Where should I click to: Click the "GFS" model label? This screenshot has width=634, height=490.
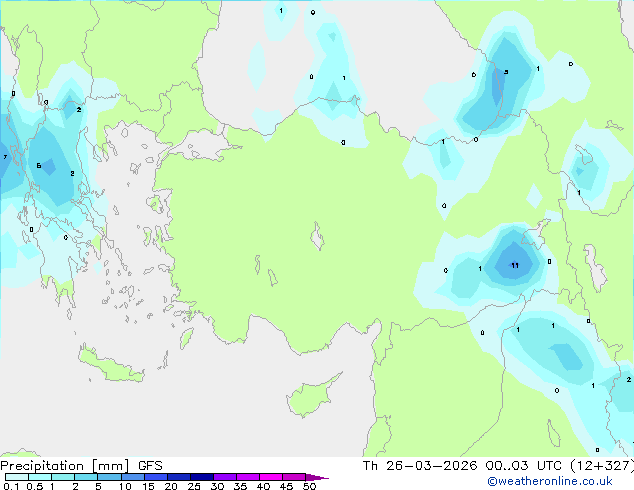[x=150, y=466]
